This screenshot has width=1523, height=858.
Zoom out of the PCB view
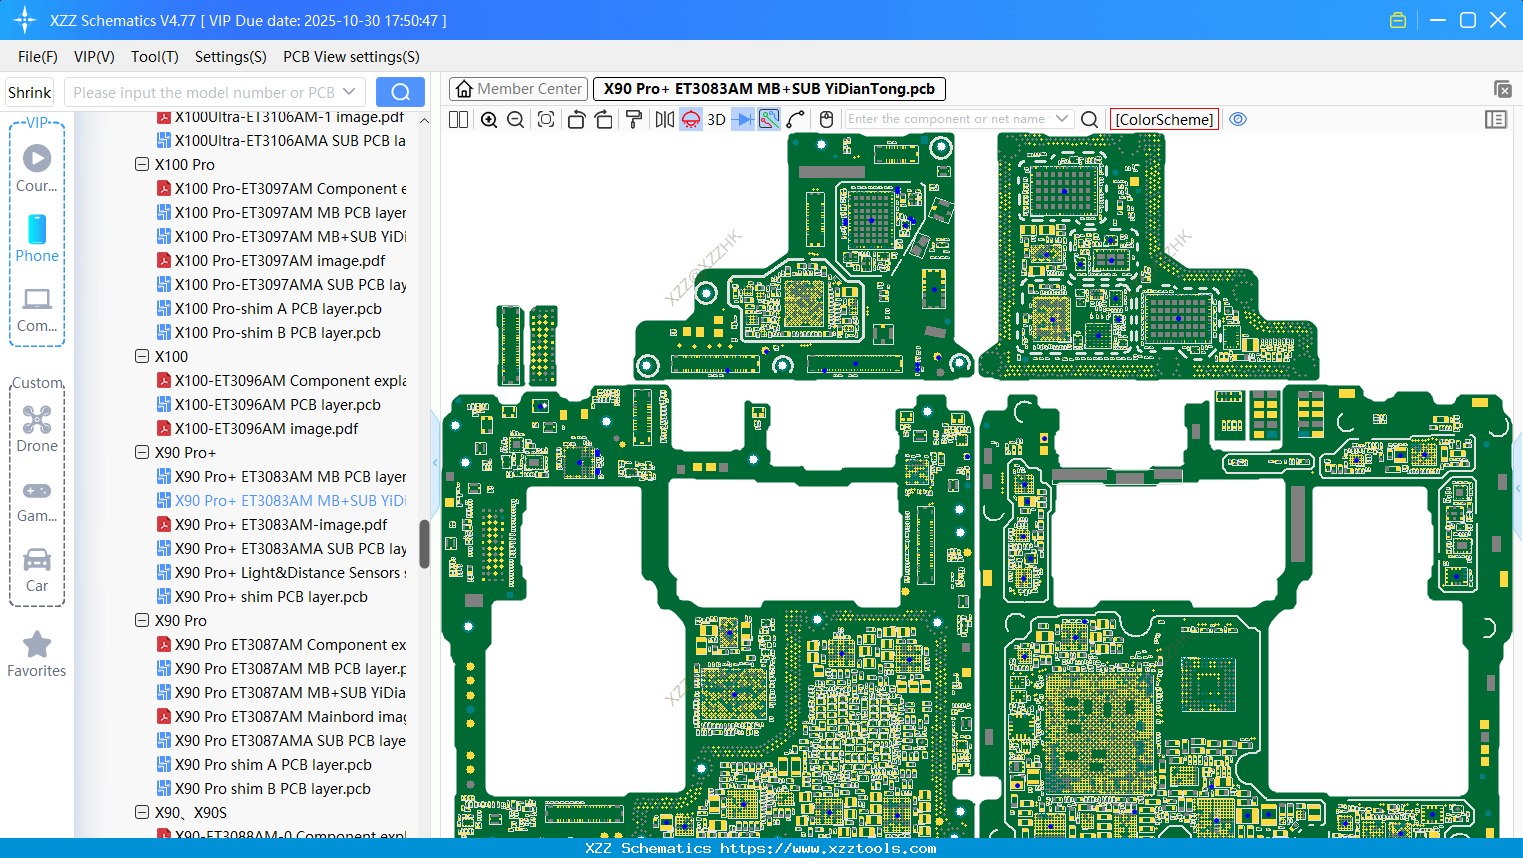click(x=516, y=119)
